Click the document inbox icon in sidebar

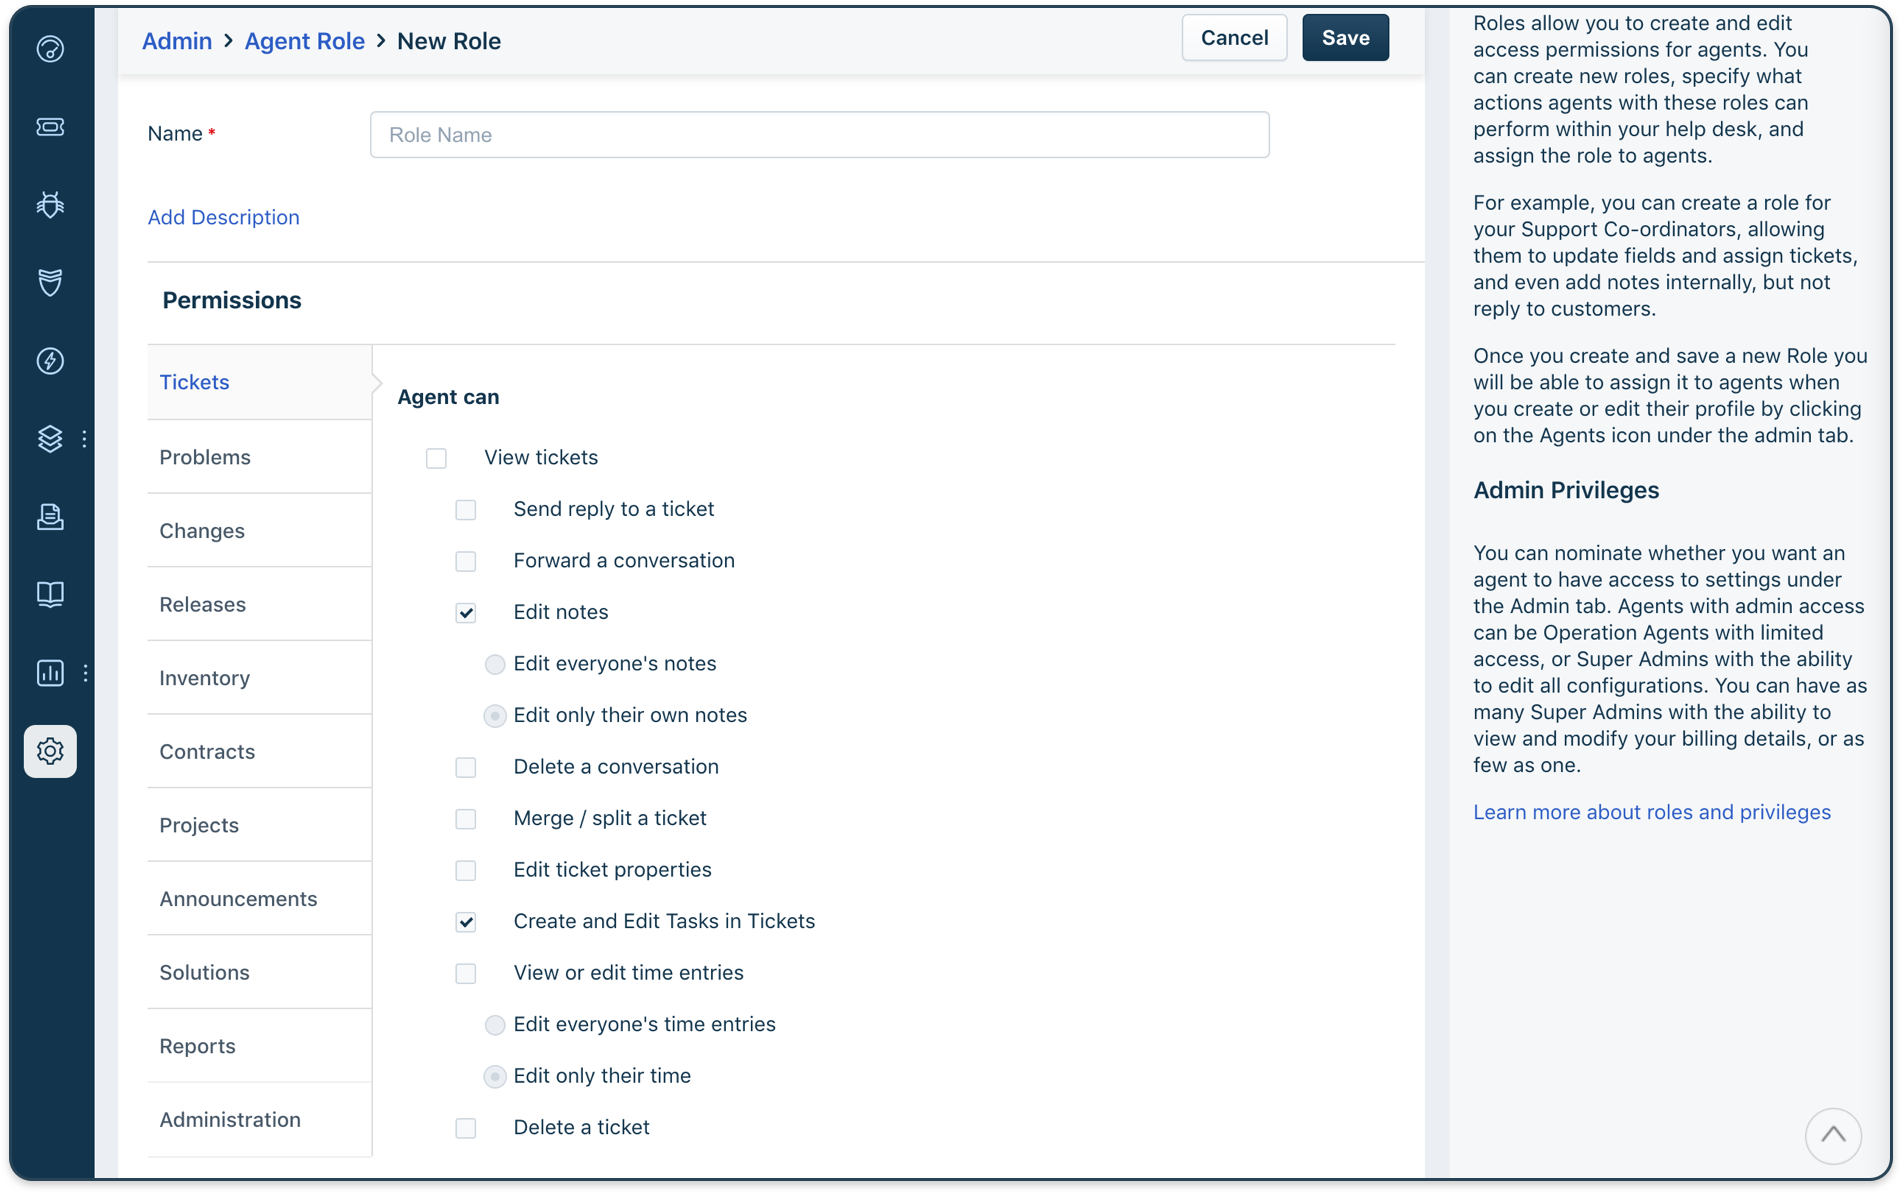click(50, 517)
